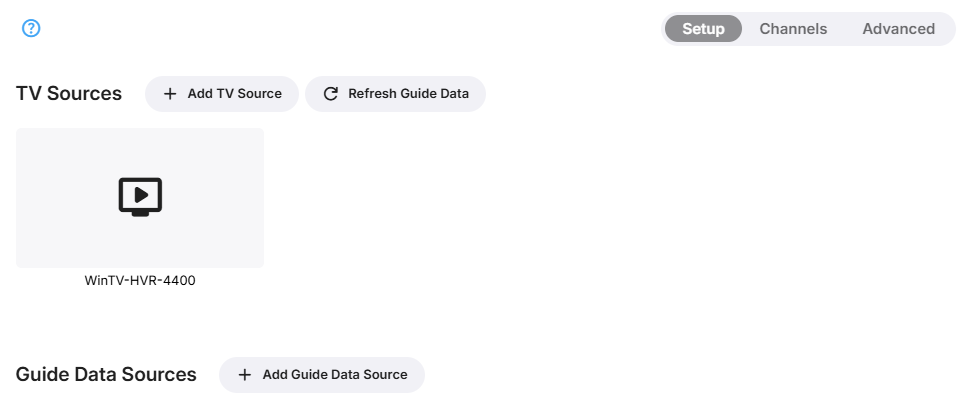The height and width of the screenshot is (414, 968).
Task: Click the WinTV-HVR-4400 name label
Action: [x=140, y=281]
